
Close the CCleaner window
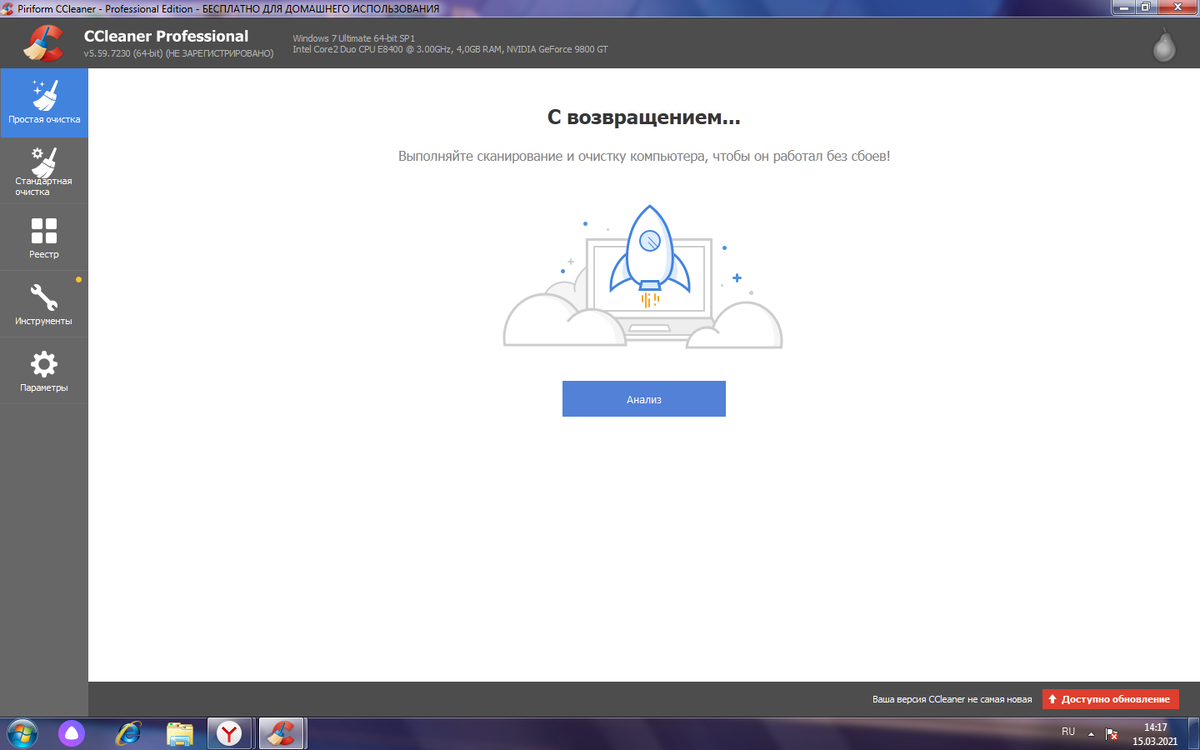[x=1176, y=7]
